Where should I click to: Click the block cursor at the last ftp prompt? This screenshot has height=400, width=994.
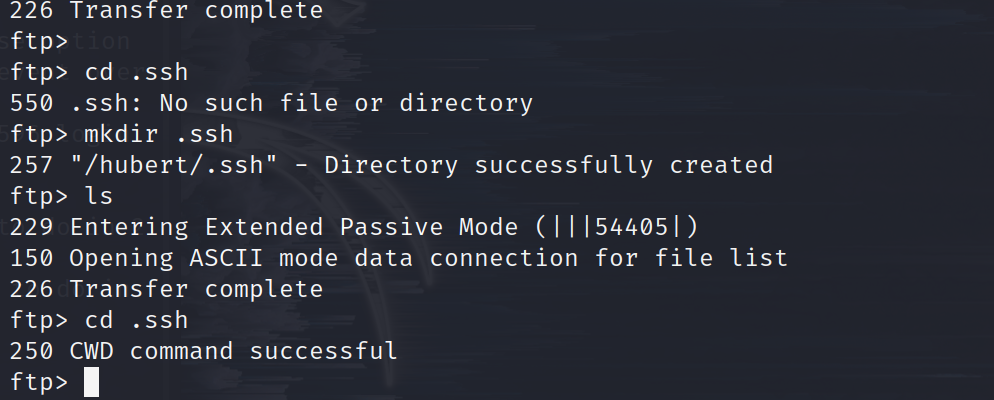point(91,382)
